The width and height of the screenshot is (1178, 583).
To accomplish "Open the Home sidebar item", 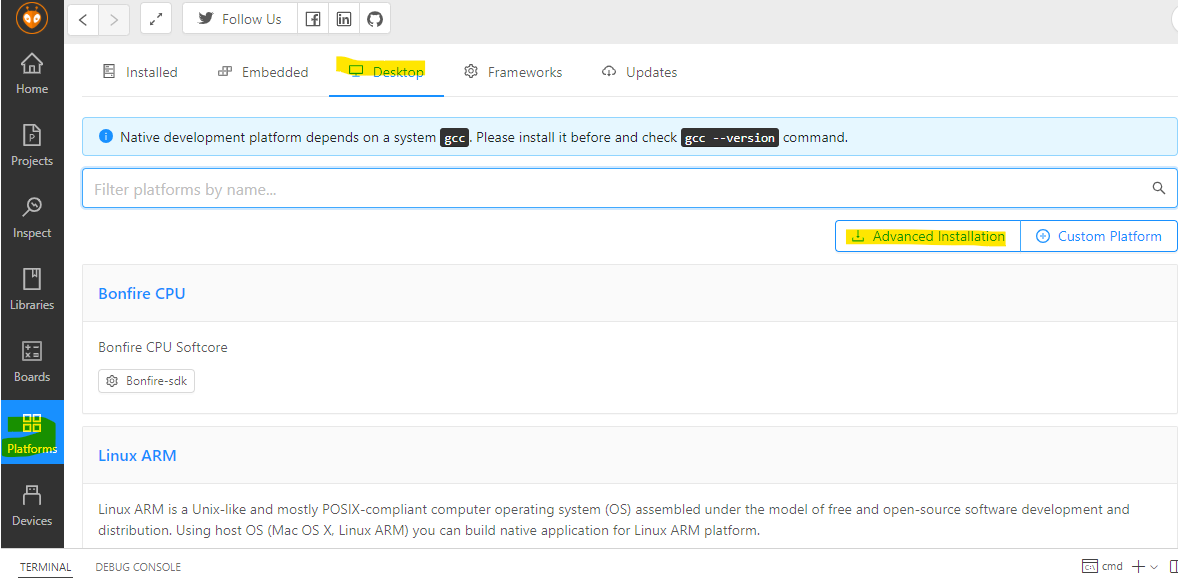I will [x=32, y=74].
